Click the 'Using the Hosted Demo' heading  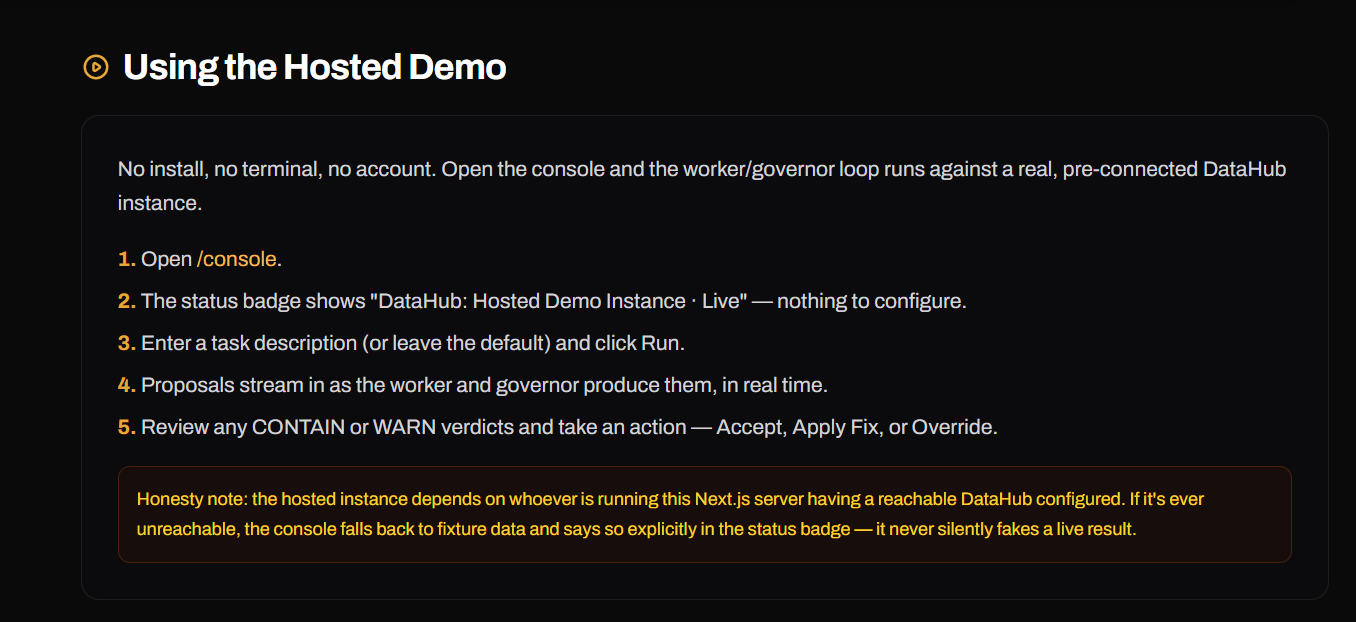pos(314,68)
